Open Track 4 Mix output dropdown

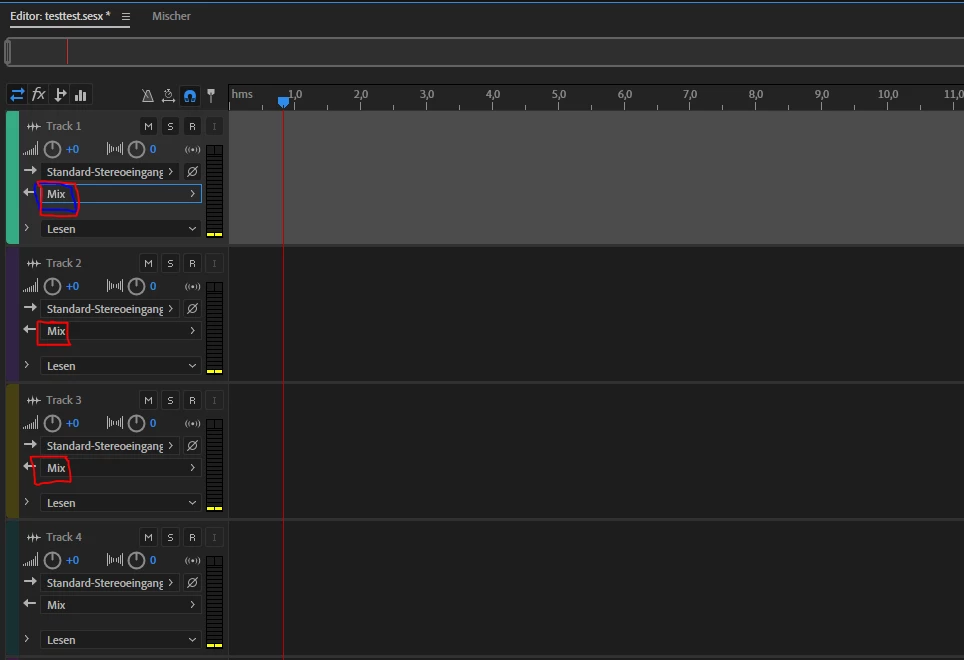[x=121, y=605]
